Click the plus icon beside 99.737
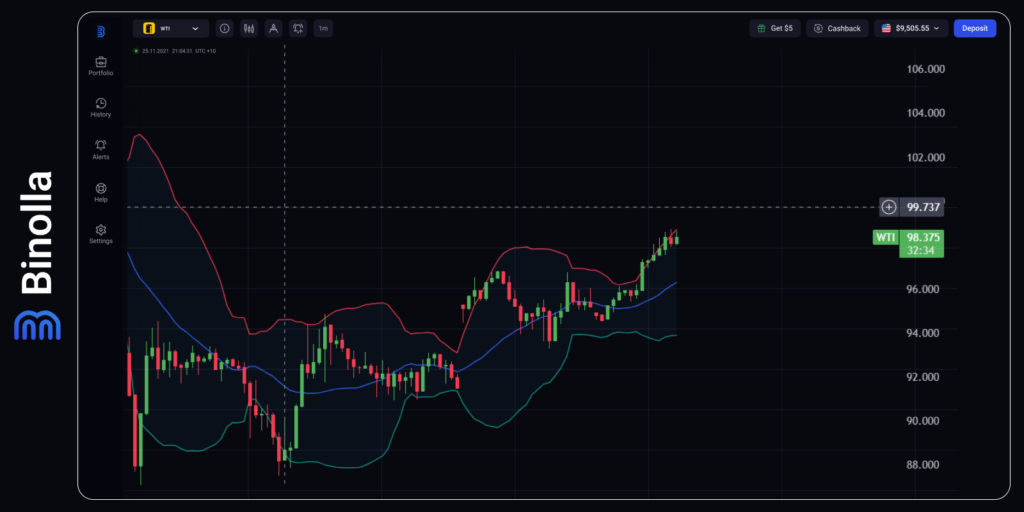This screenshot has width=1024, height=512. 888,208
